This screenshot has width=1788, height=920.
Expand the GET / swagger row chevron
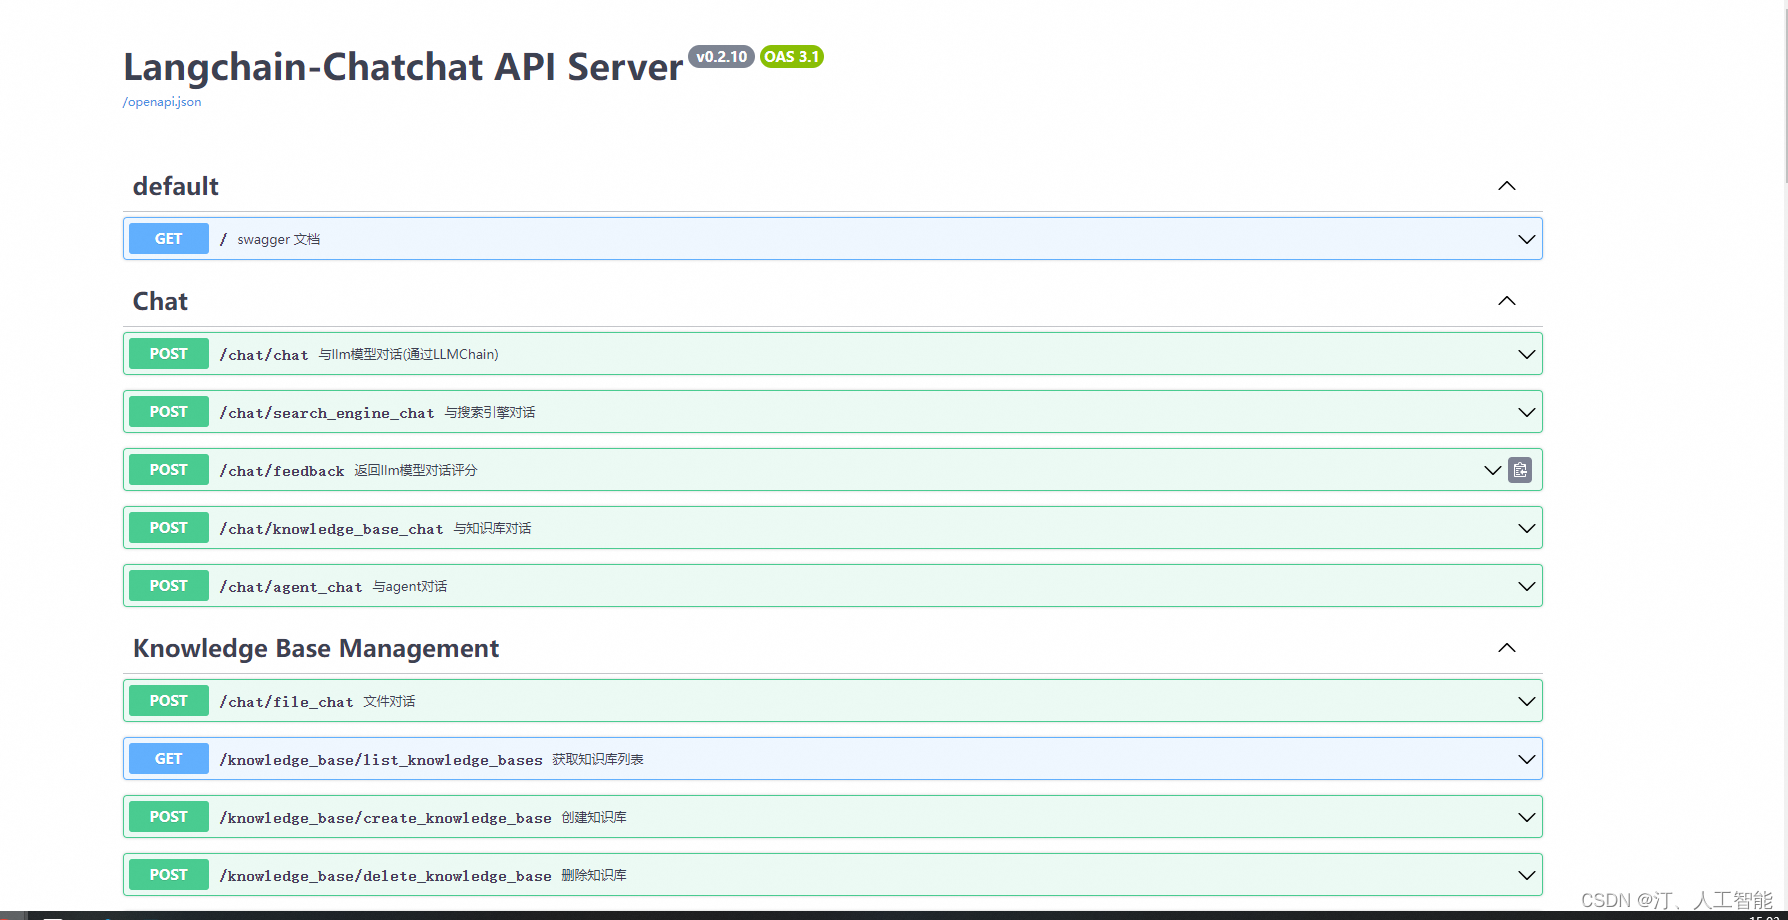(x=1527, y=239)
